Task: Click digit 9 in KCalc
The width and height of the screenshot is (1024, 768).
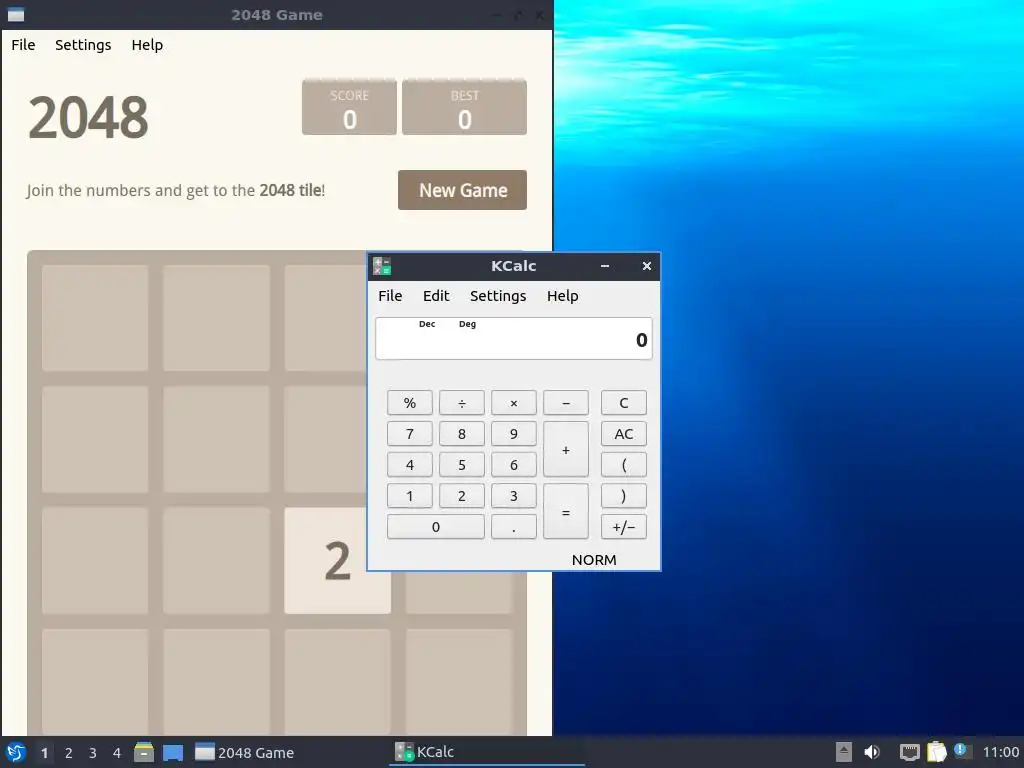Action: [514, 434]
